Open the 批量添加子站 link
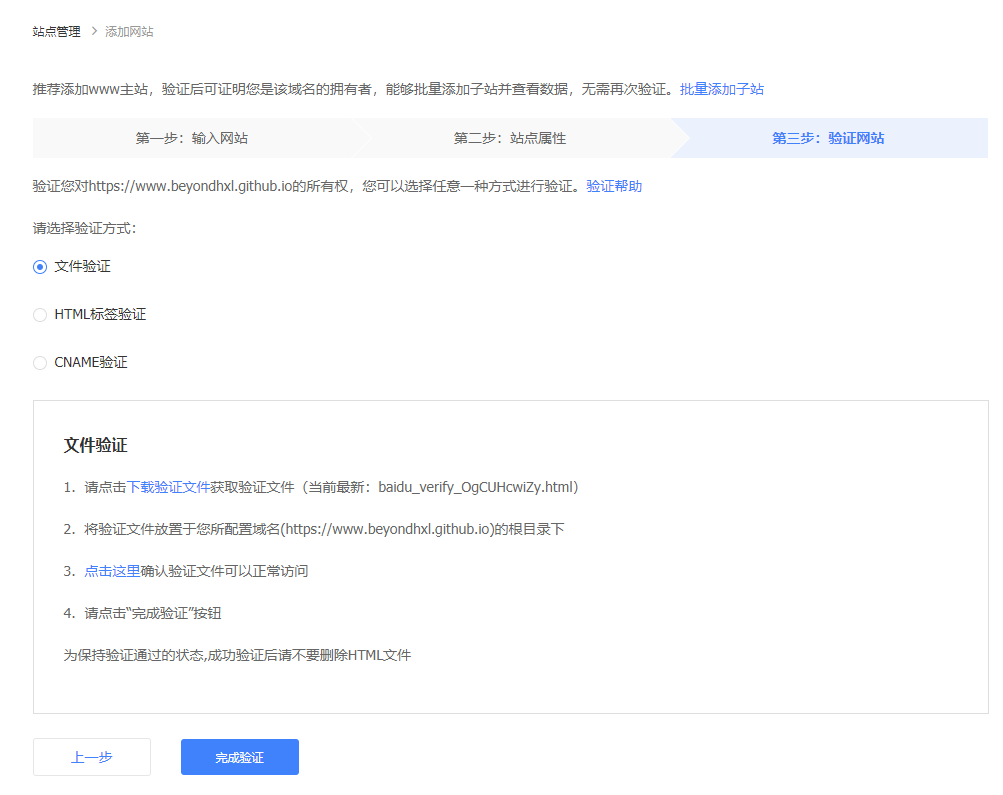This screenshot has height=795, width=1003. point(721,89)
